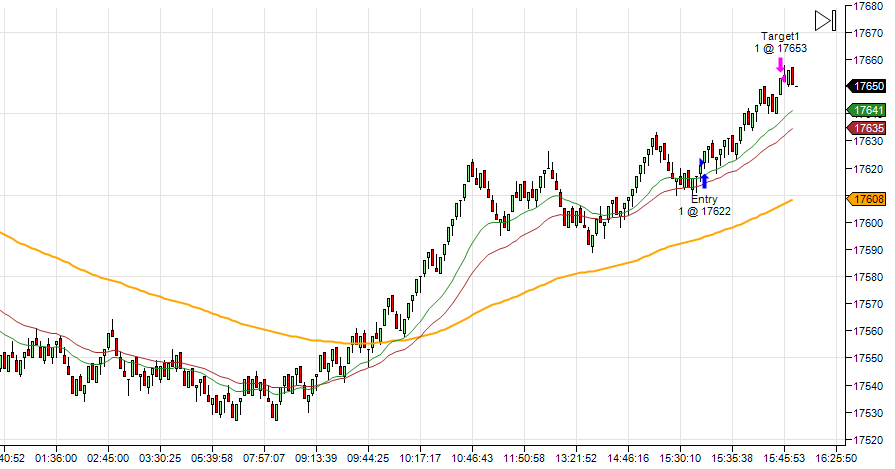Screen dimensions: 895x469
Task: Click the 17680 price axis label
Action: point(868,6)
